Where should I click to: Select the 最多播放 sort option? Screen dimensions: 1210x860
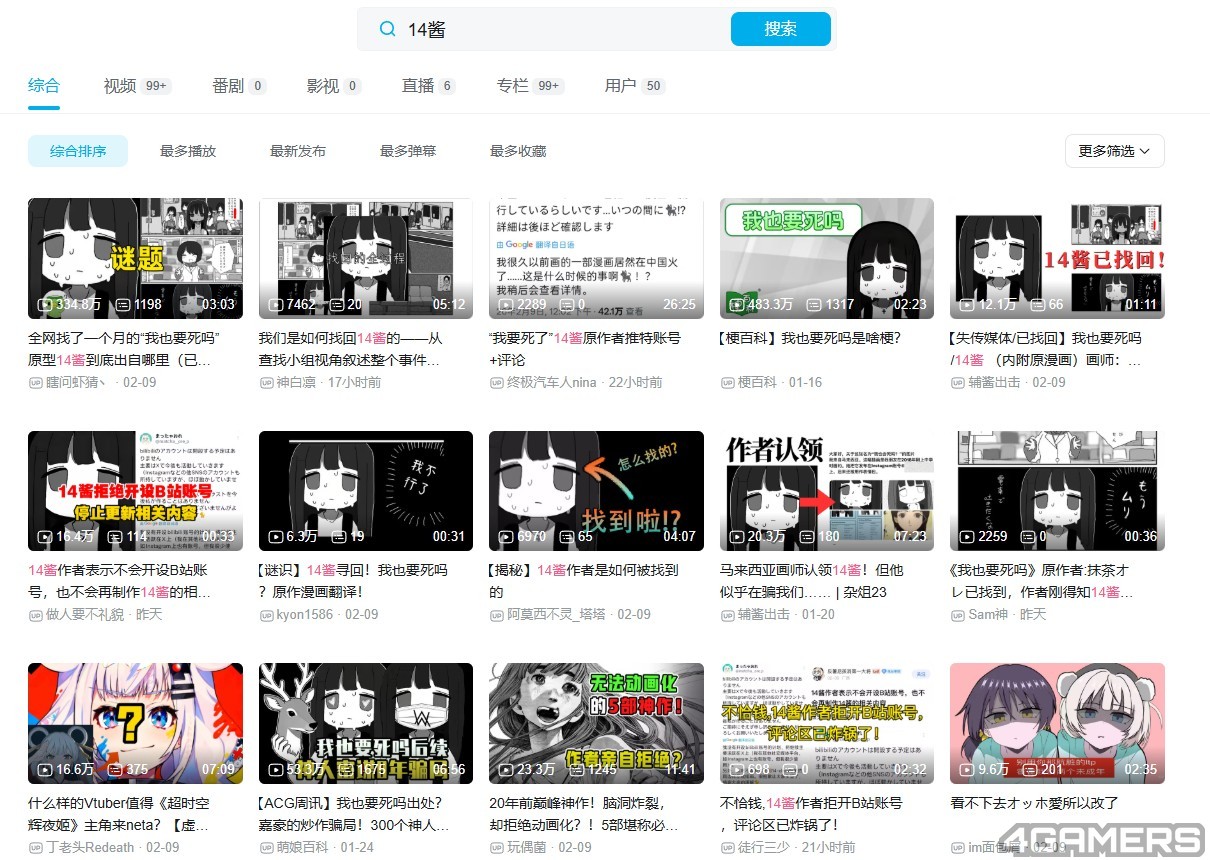(188, 151)
